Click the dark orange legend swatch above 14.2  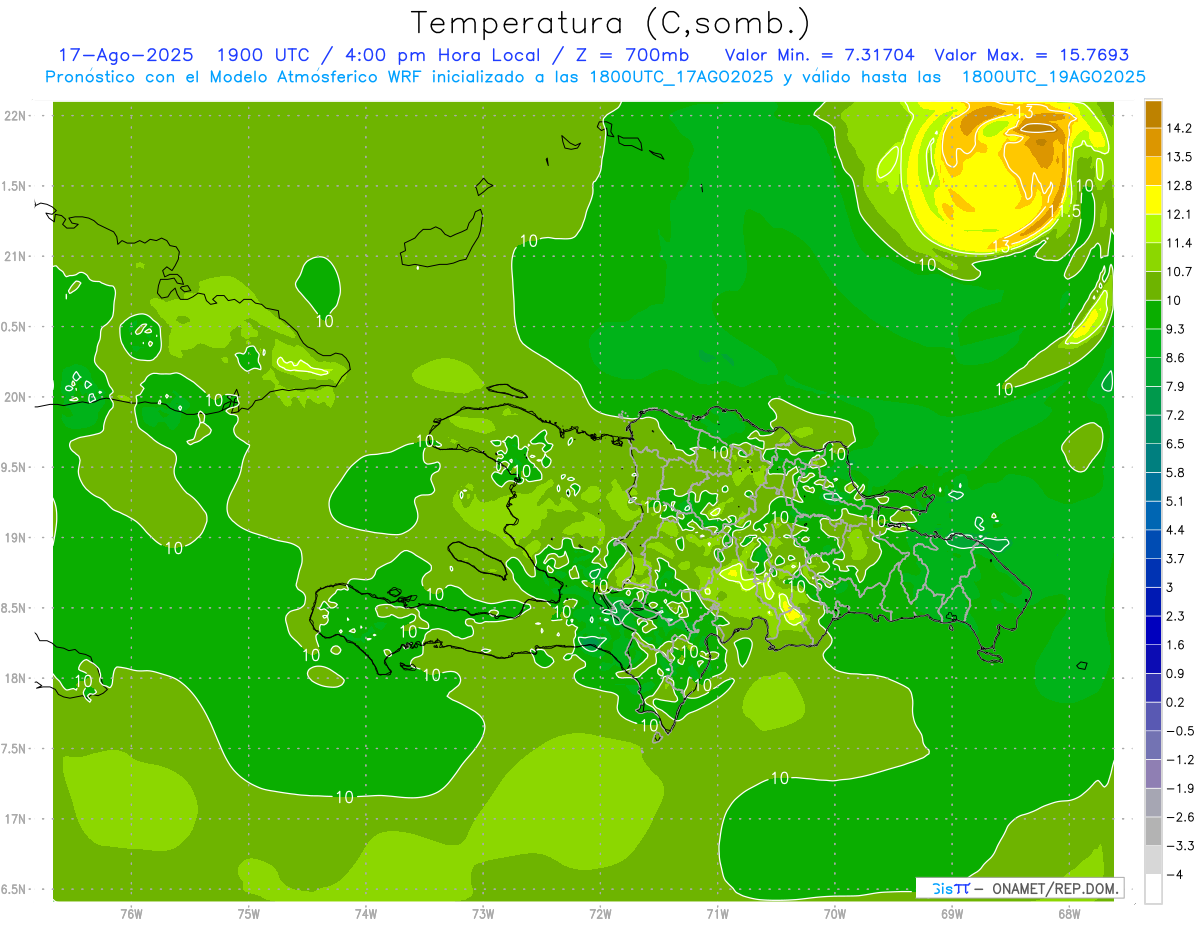point(1153,114)
